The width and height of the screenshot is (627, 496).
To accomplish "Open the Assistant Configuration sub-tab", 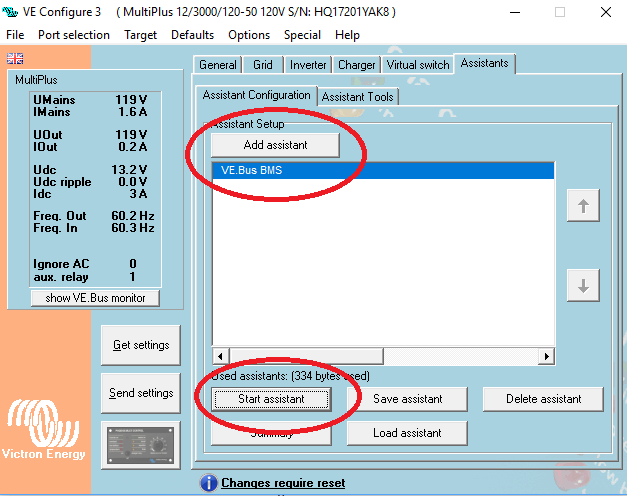I will [256, 95].
